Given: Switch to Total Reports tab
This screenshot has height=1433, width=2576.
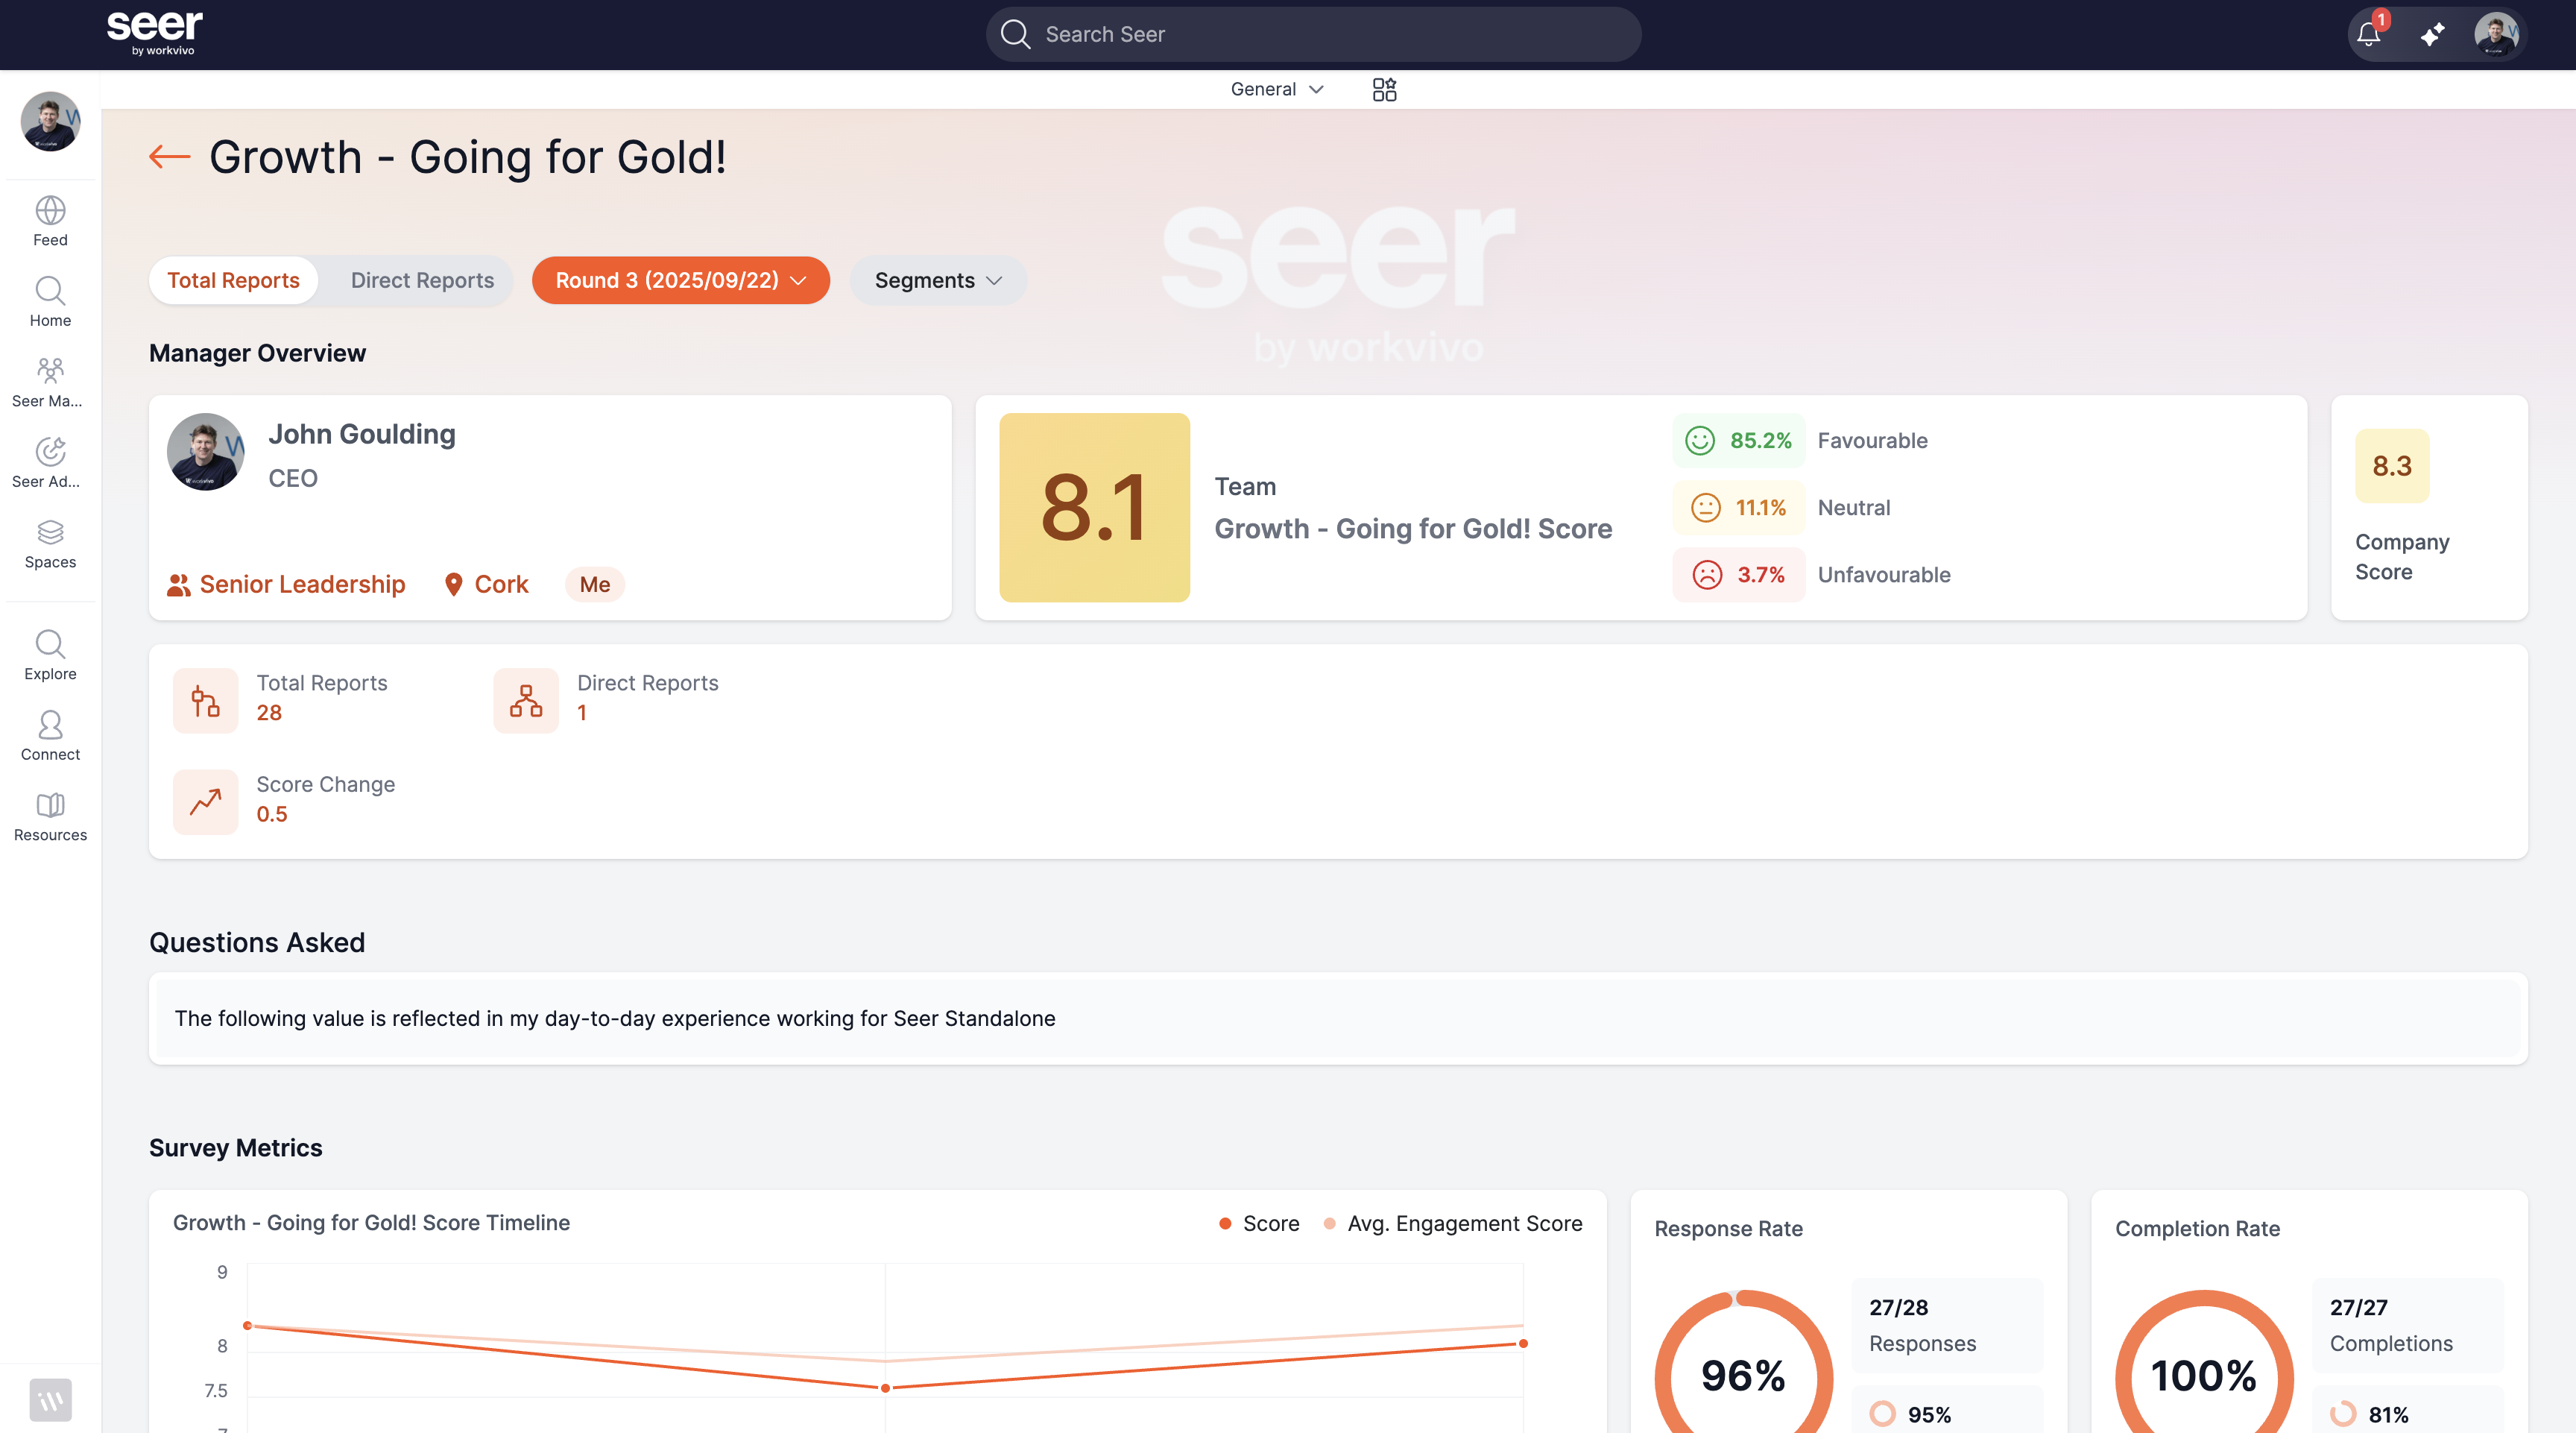Looking at the screenshot, I should (233, 280).
